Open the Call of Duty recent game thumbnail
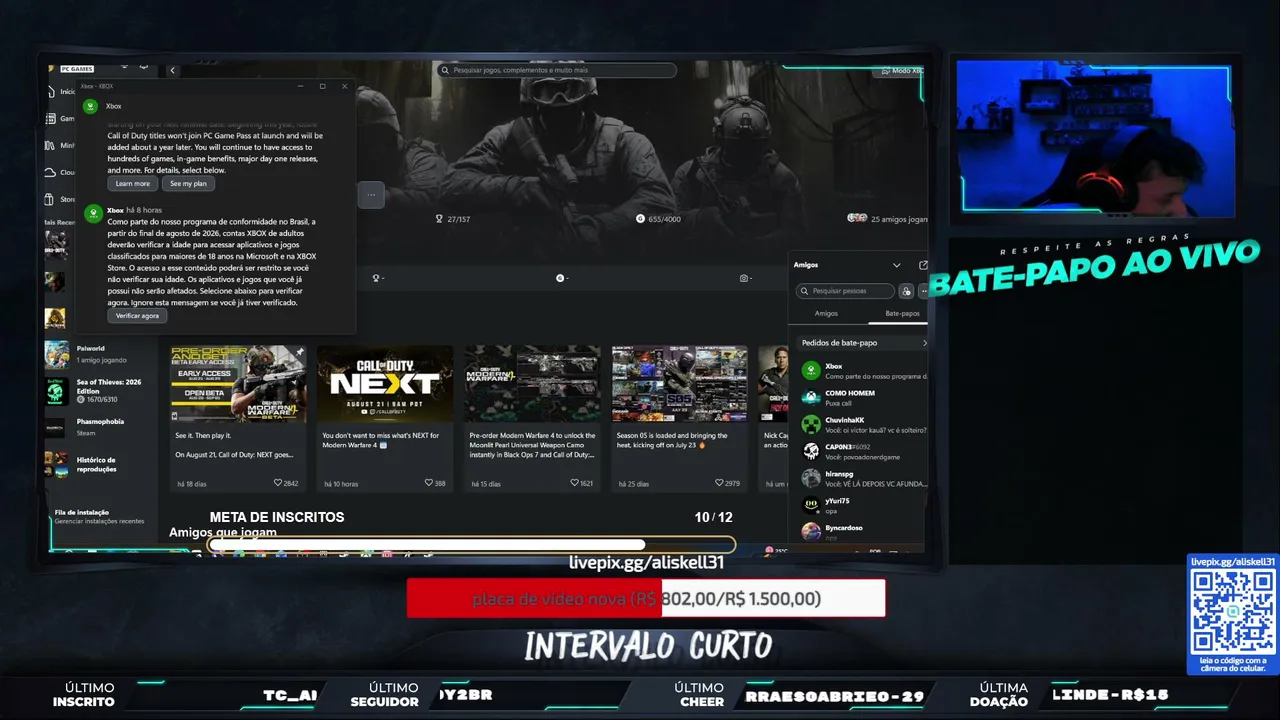The height and width of the screenshot is (720, 1280). 56,246
